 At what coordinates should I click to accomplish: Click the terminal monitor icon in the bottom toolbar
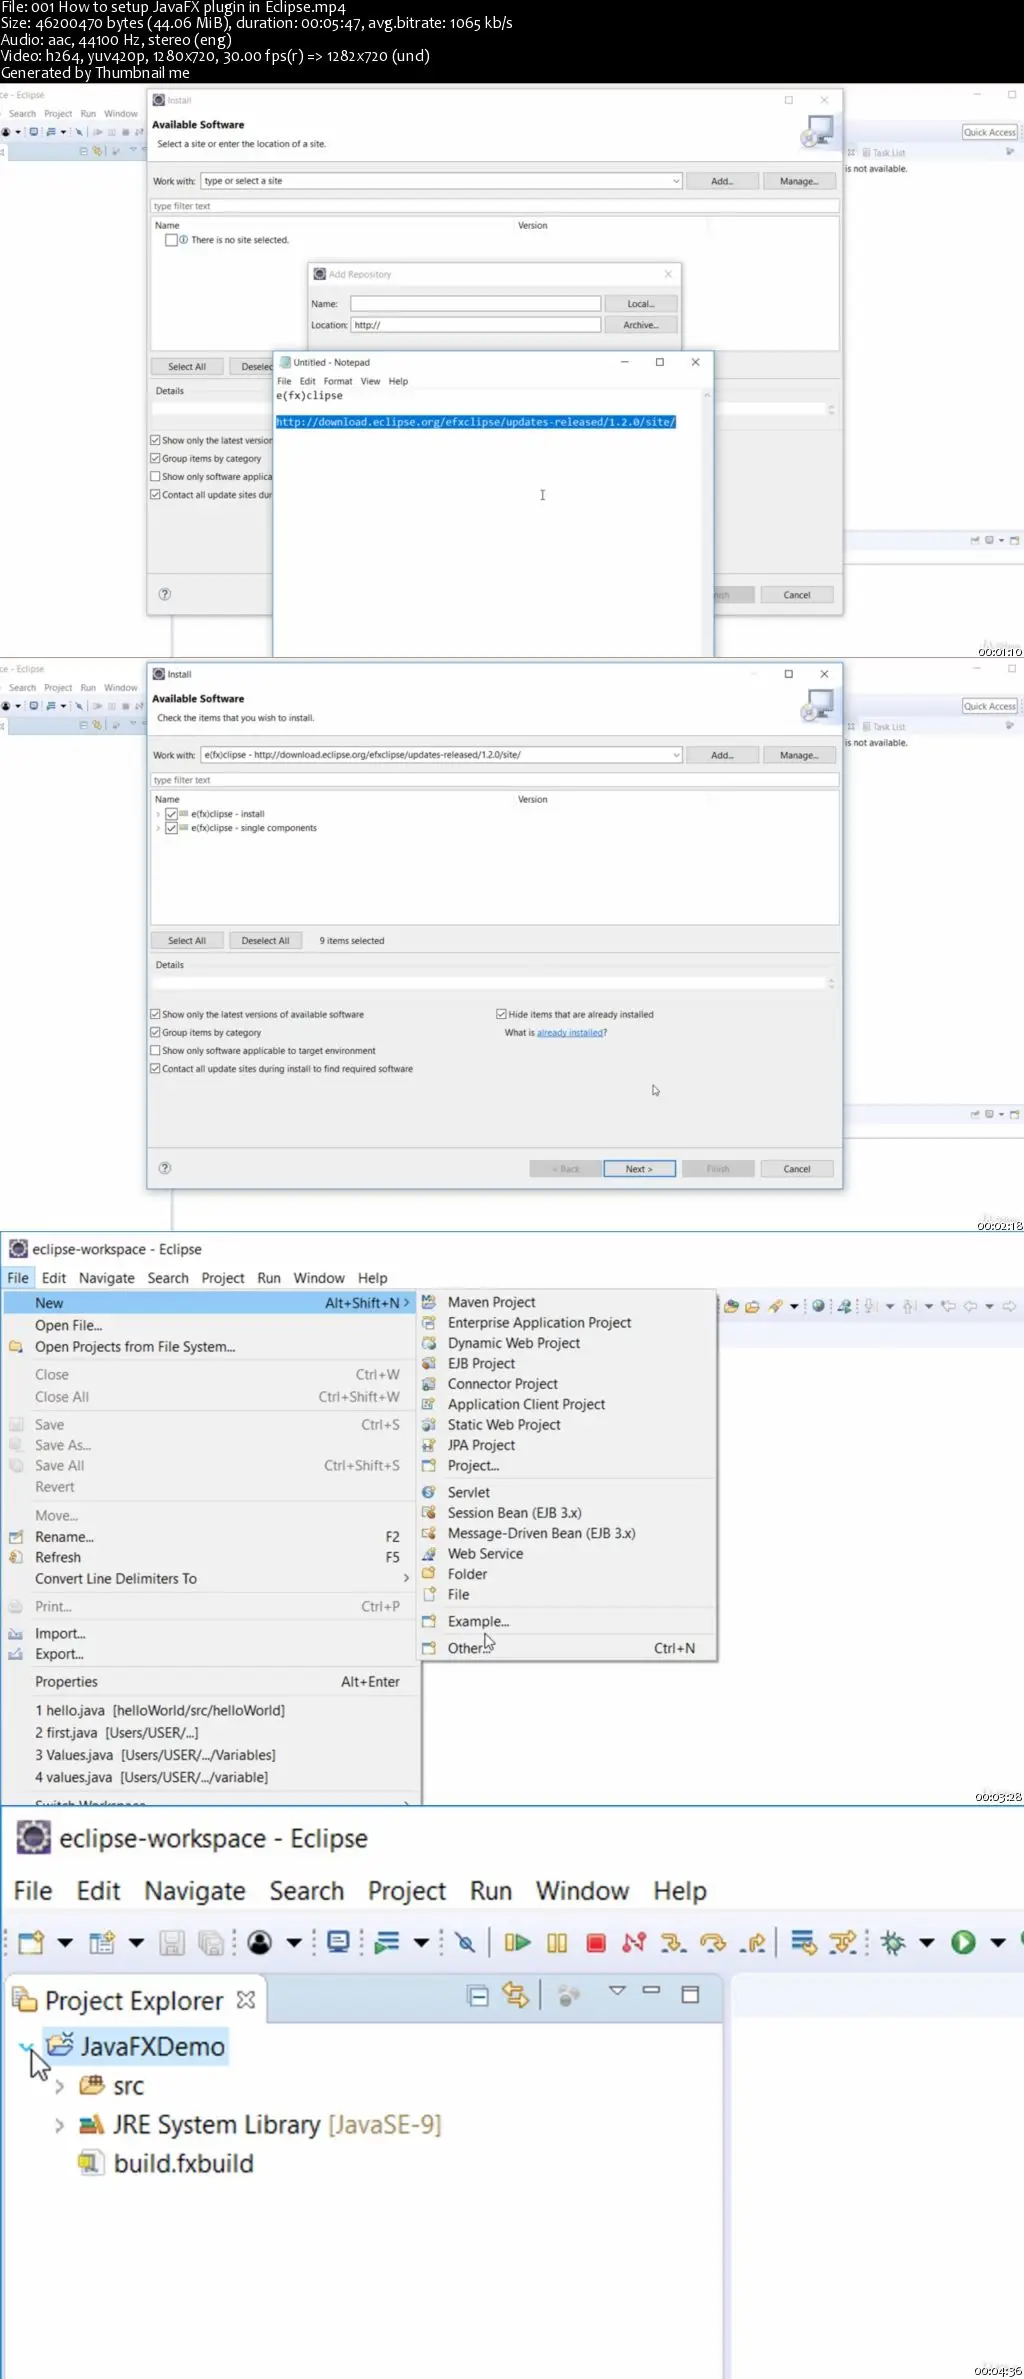pyautogui.click(x=338, y=1942)
